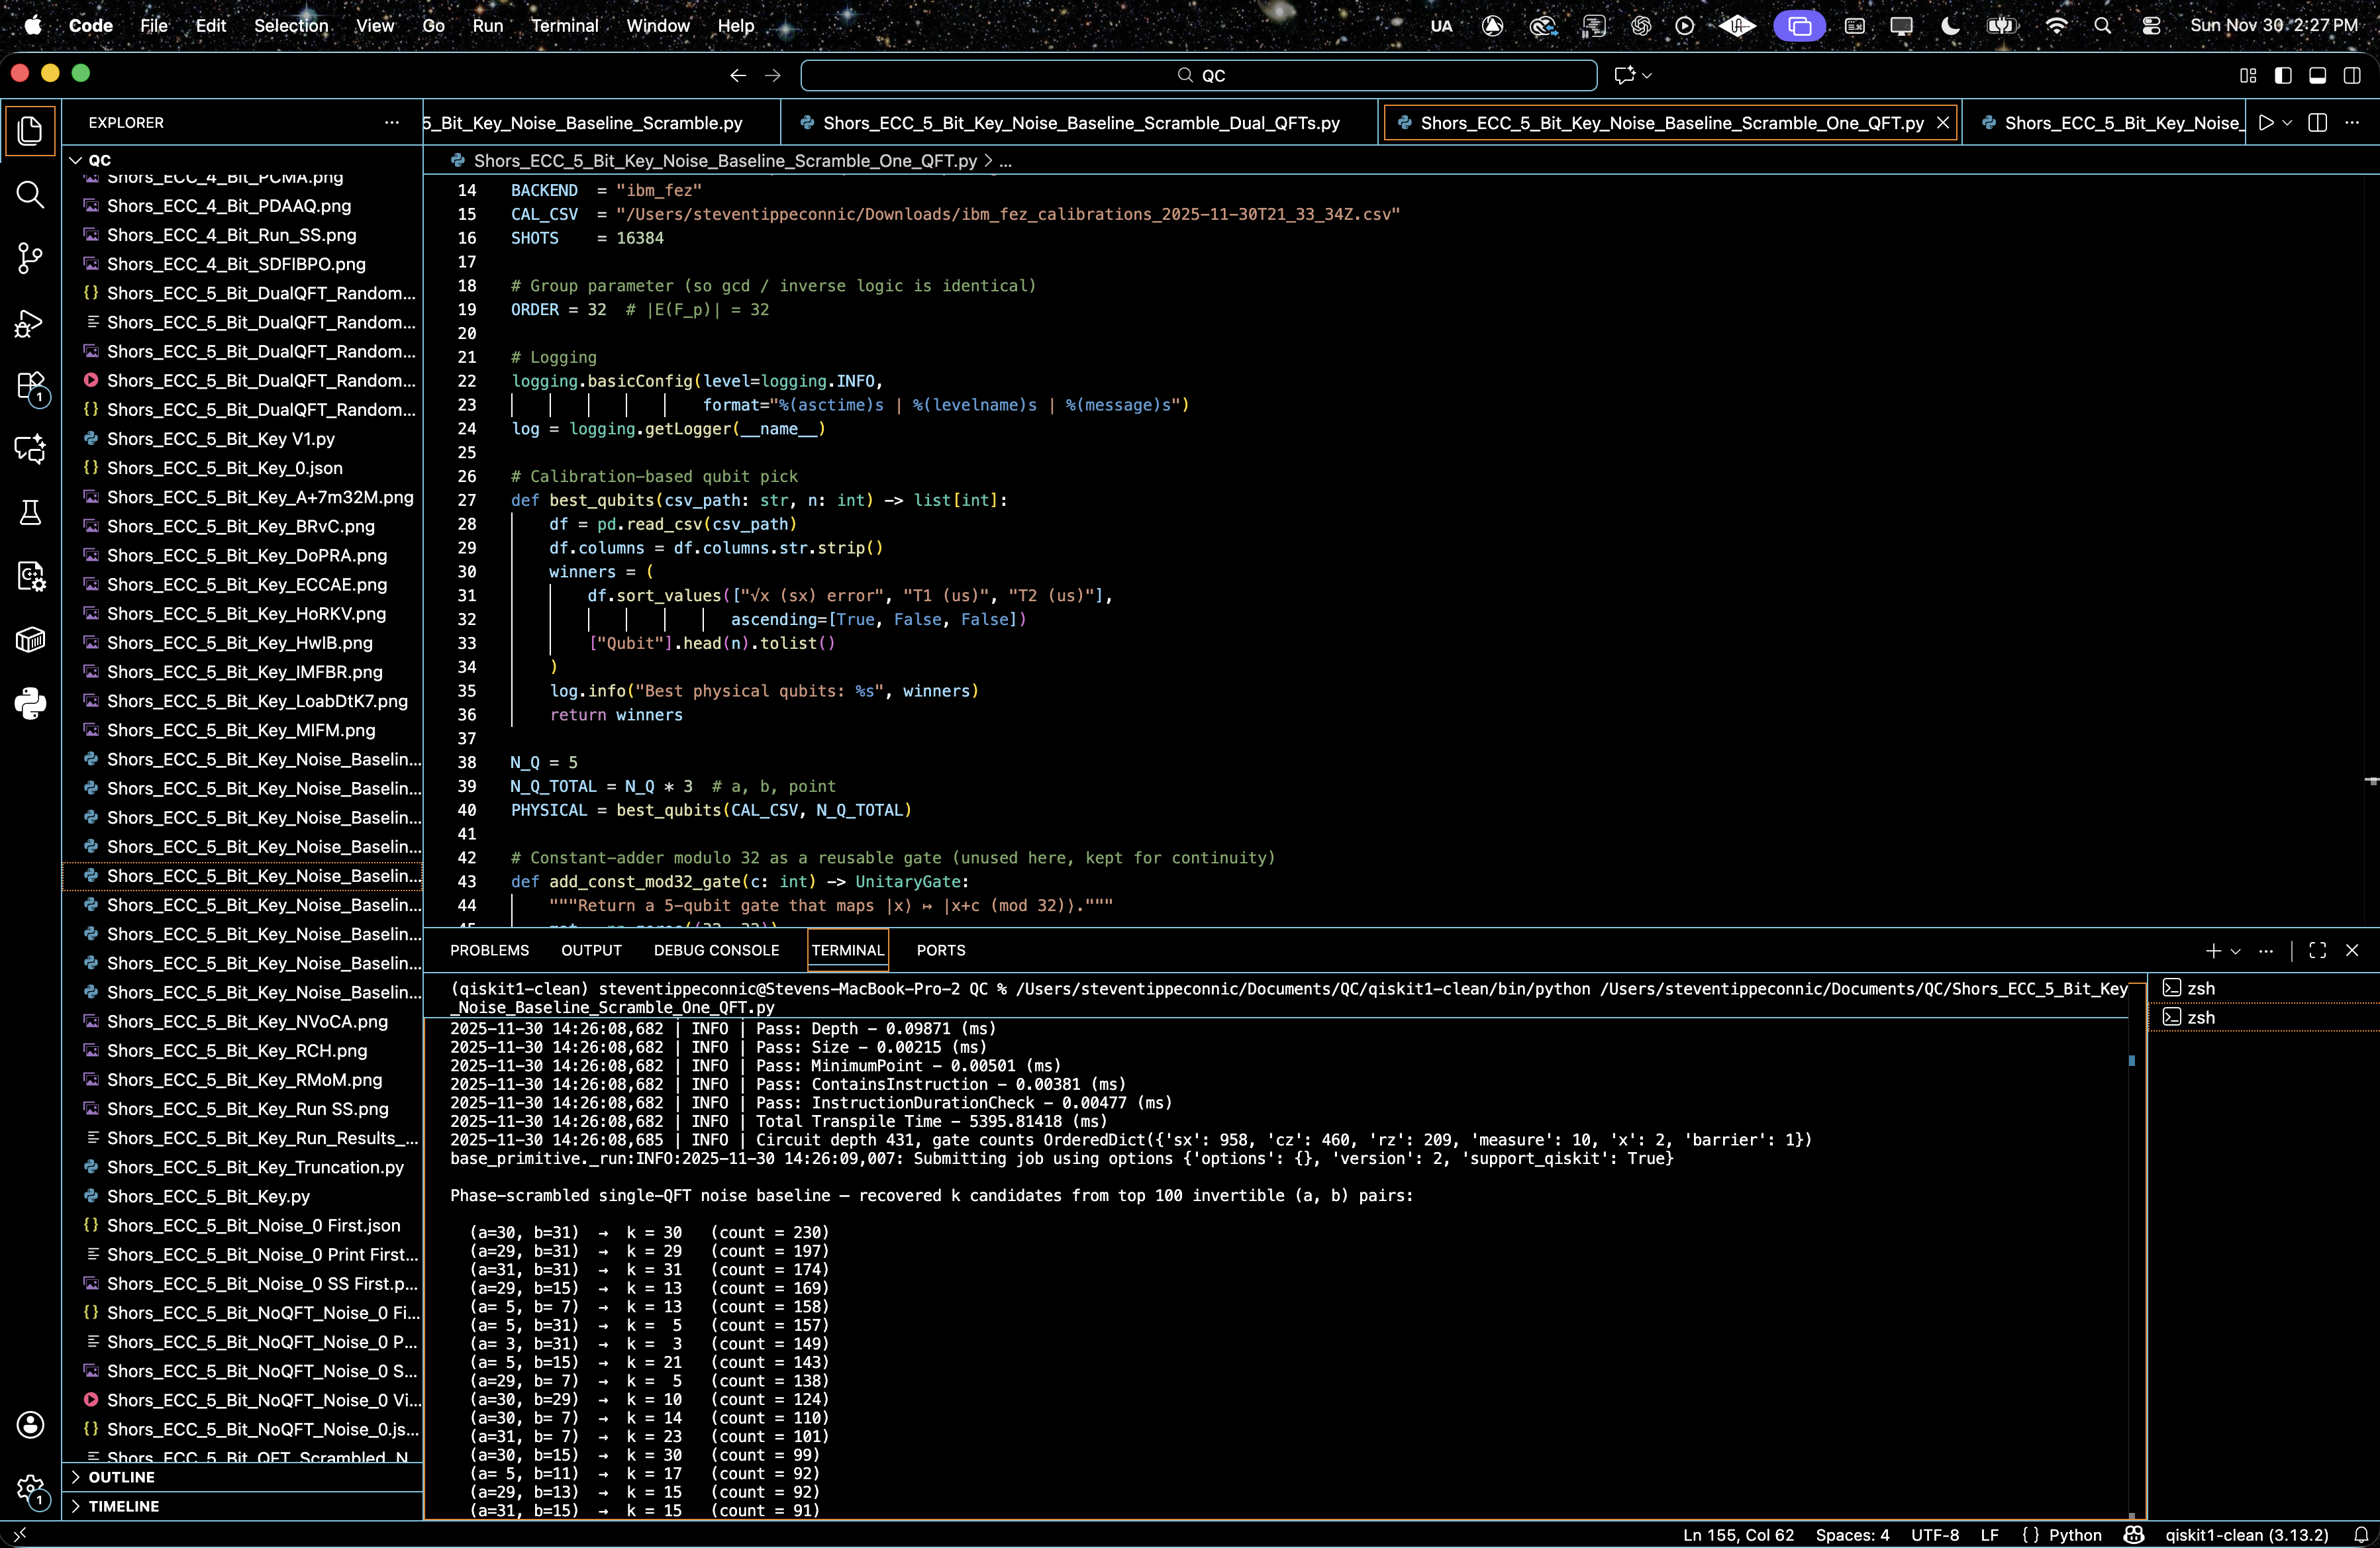Switch to the PROBLEMS panel tab
The image size is (2380, 1548).
coord(489,950)
